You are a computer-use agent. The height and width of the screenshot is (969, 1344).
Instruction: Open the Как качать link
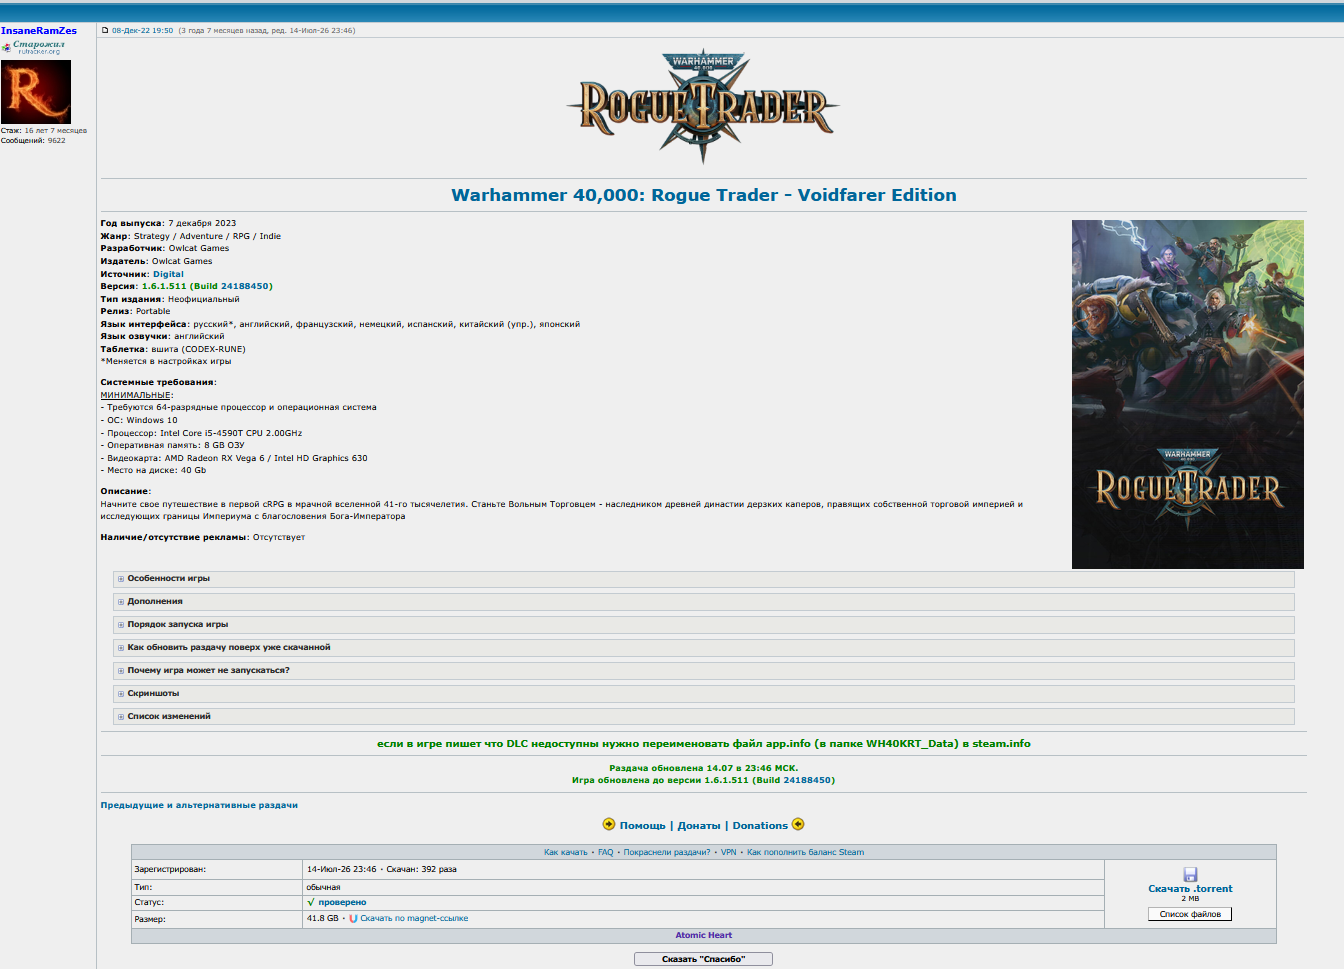click(566, 852)
